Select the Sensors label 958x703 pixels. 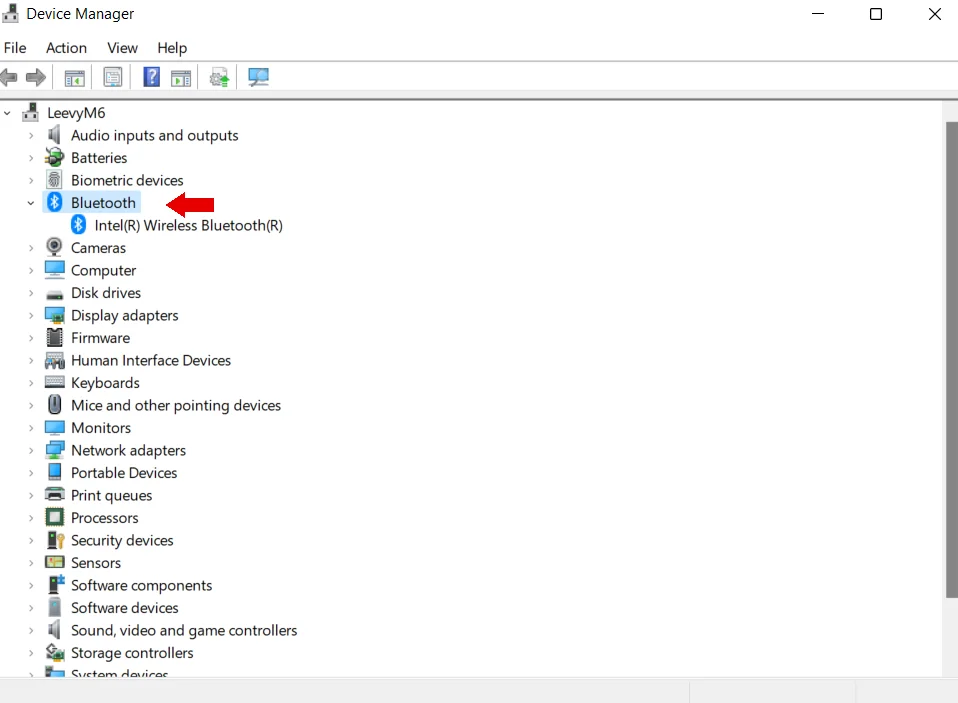coord(96,563)
